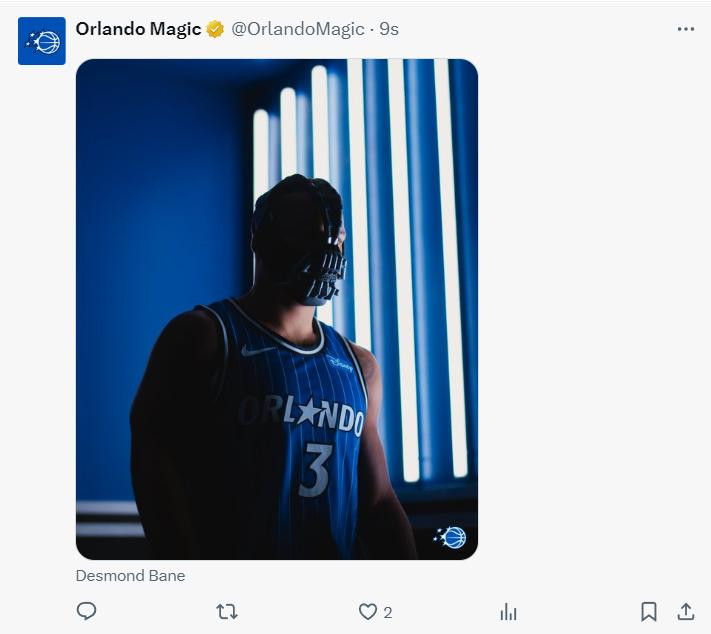Bookmark the Orlando Magic post
The image size is (711, 634).
(x=648, y=611)
